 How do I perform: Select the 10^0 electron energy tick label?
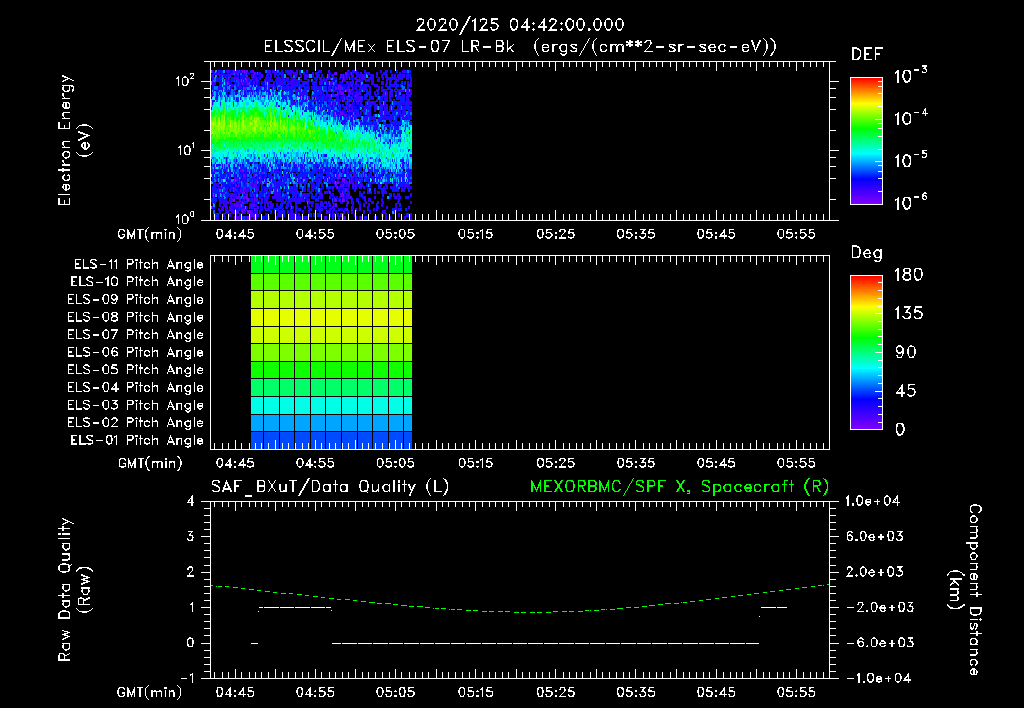click(185, 217)
